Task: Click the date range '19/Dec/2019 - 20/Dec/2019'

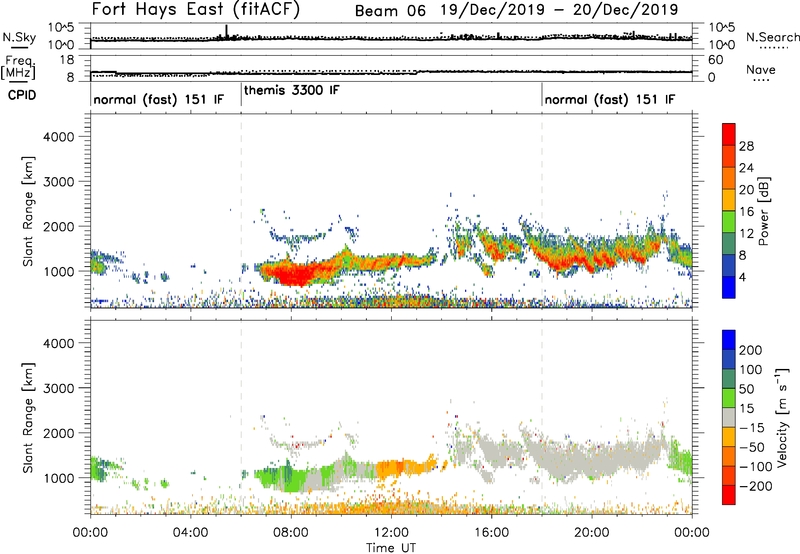Action: click(x=559, y=10)
